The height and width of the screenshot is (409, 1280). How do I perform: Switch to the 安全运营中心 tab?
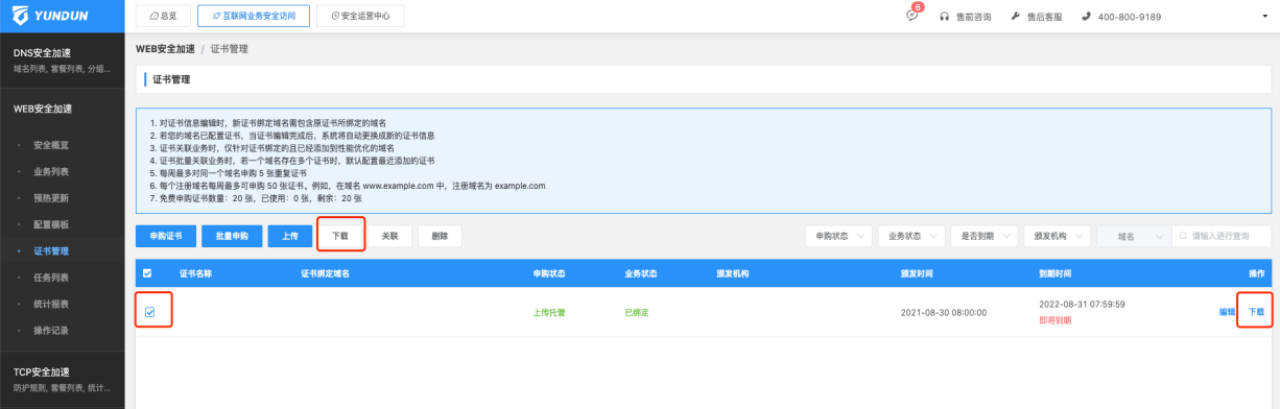point(360,16)
